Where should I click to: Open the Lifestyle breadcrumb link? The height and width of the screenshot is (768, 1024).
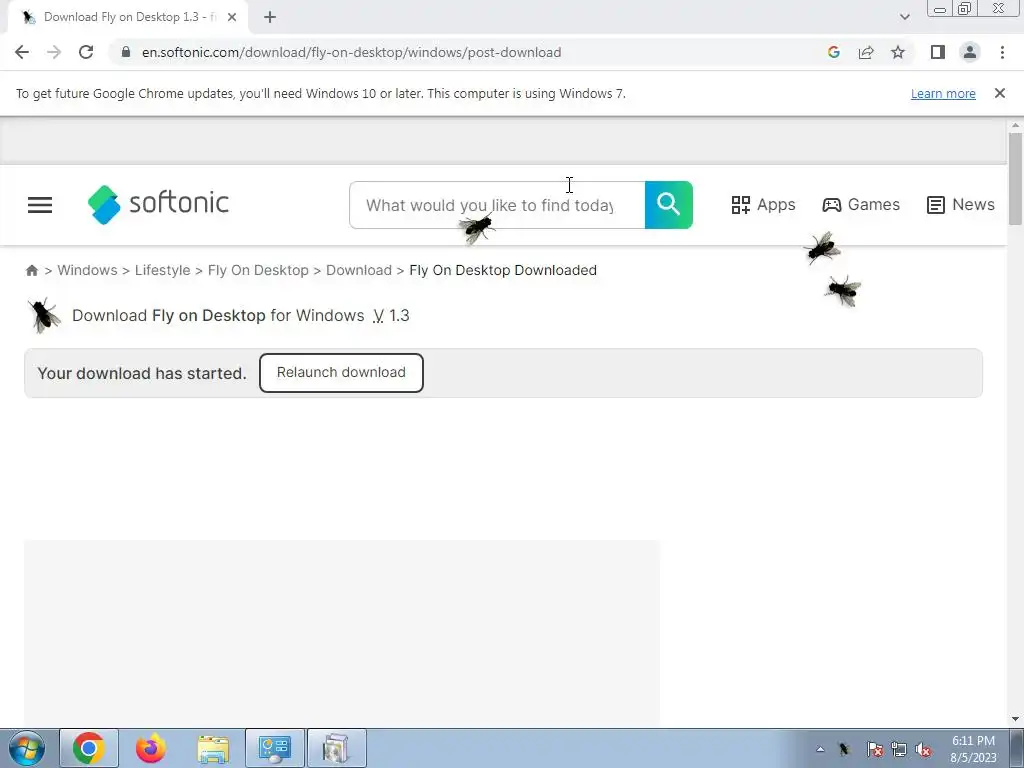163,270
